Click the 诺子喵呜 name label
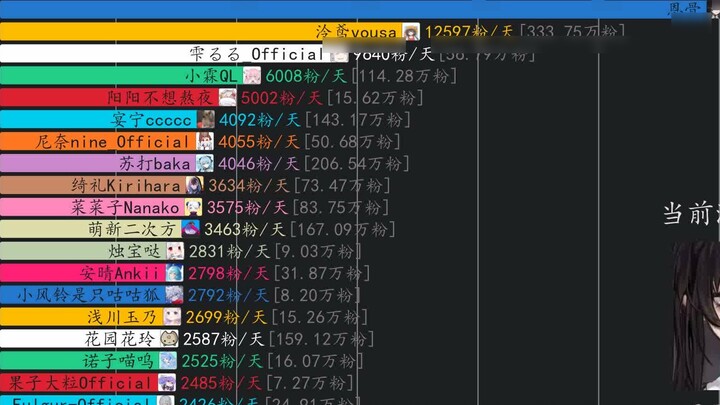 122,361
